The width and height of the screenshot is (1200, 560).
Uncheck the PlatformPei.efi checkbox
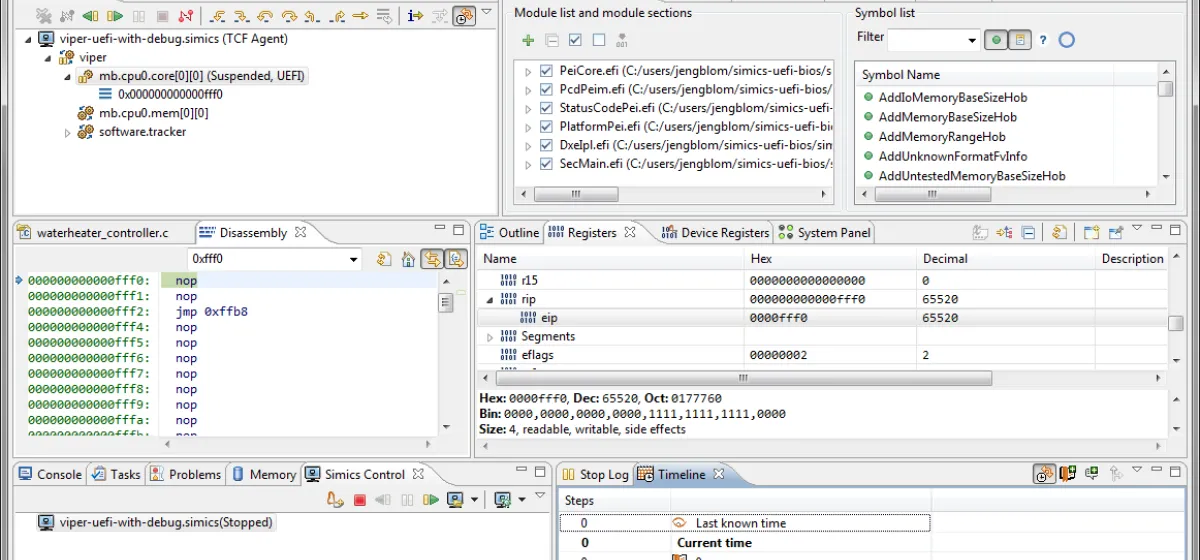click(x=546, y=127)
